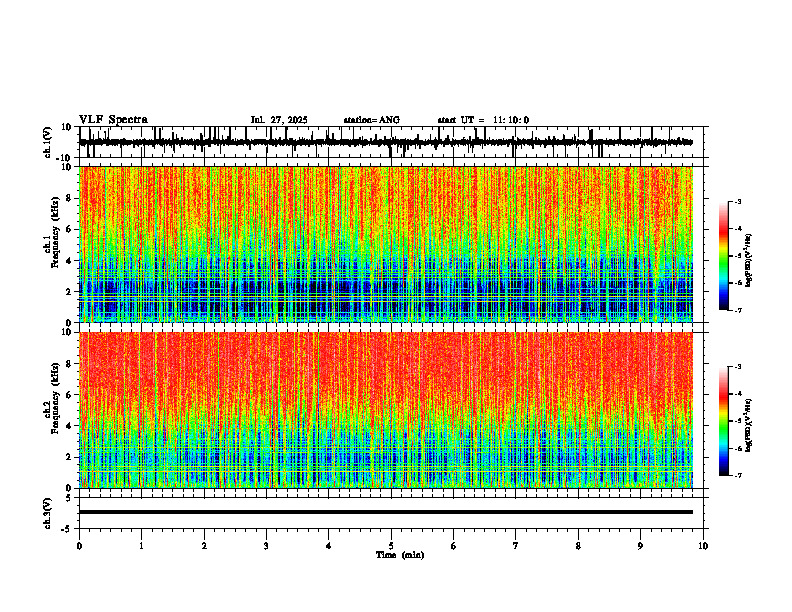This screenshot has height=612, width=792.
Task: Click the ch.3 flat voltage trace line
Action: pos(386,512)
